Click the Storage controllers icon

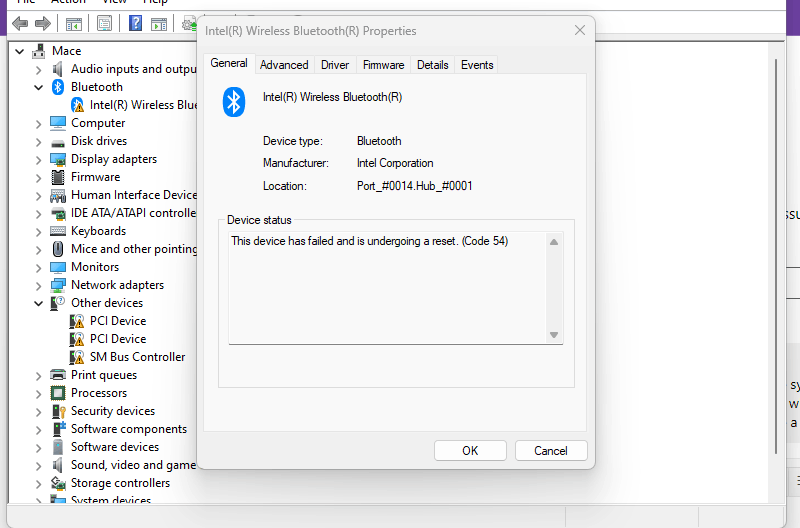[58, 483]
